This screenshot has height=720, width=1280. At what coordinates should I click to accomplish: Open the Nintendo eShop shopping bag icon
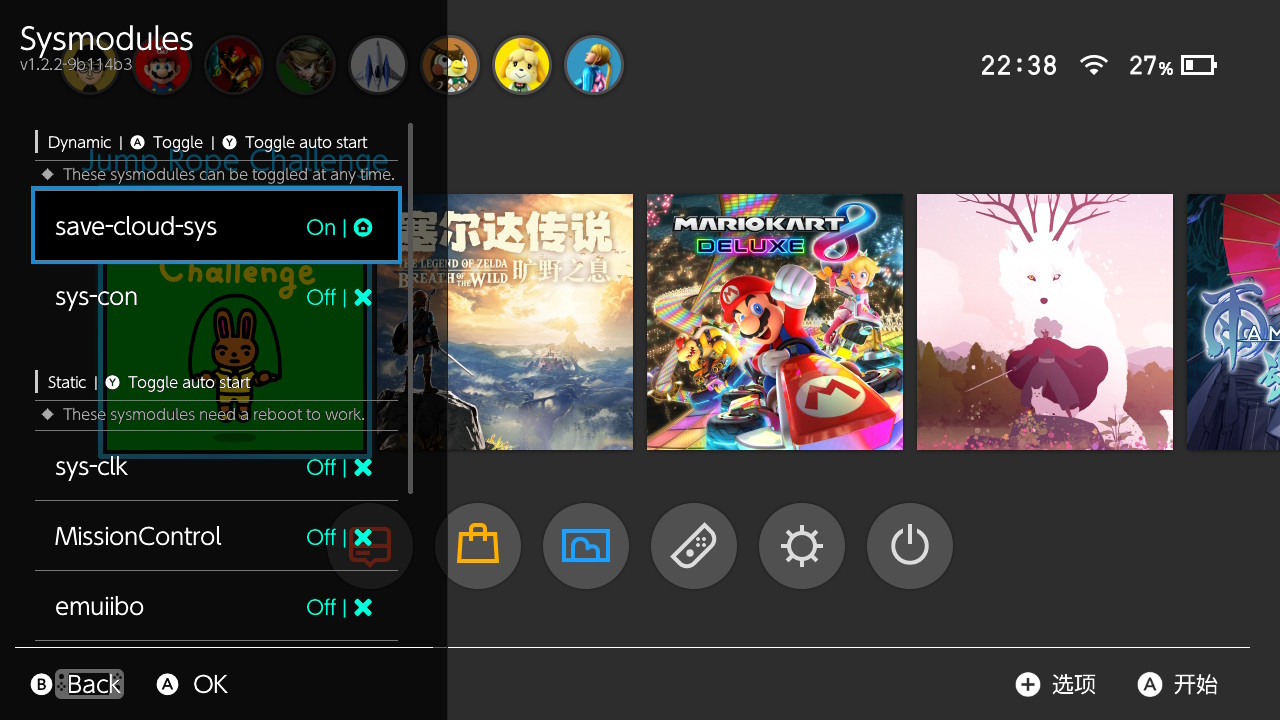[x=478, y=546]
